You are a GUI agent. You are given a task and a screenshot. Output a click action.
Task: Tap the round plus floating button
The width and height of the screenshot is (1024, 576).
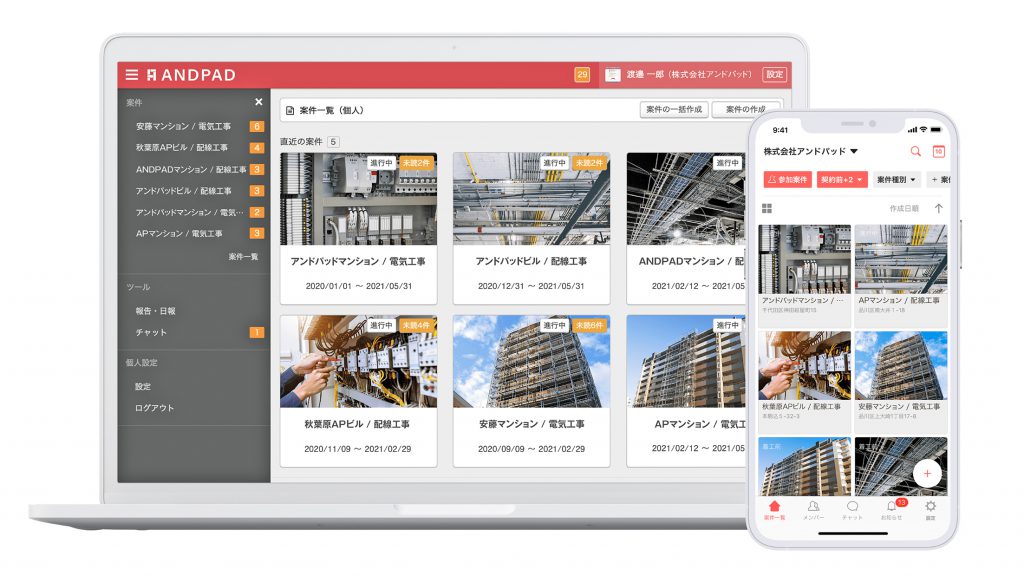(x=927, y=473)
